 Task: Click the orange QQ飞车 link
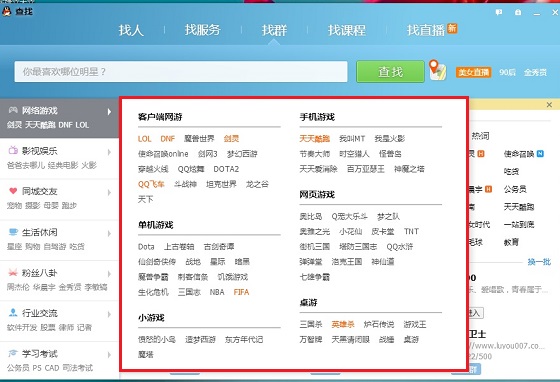point(151,184)
